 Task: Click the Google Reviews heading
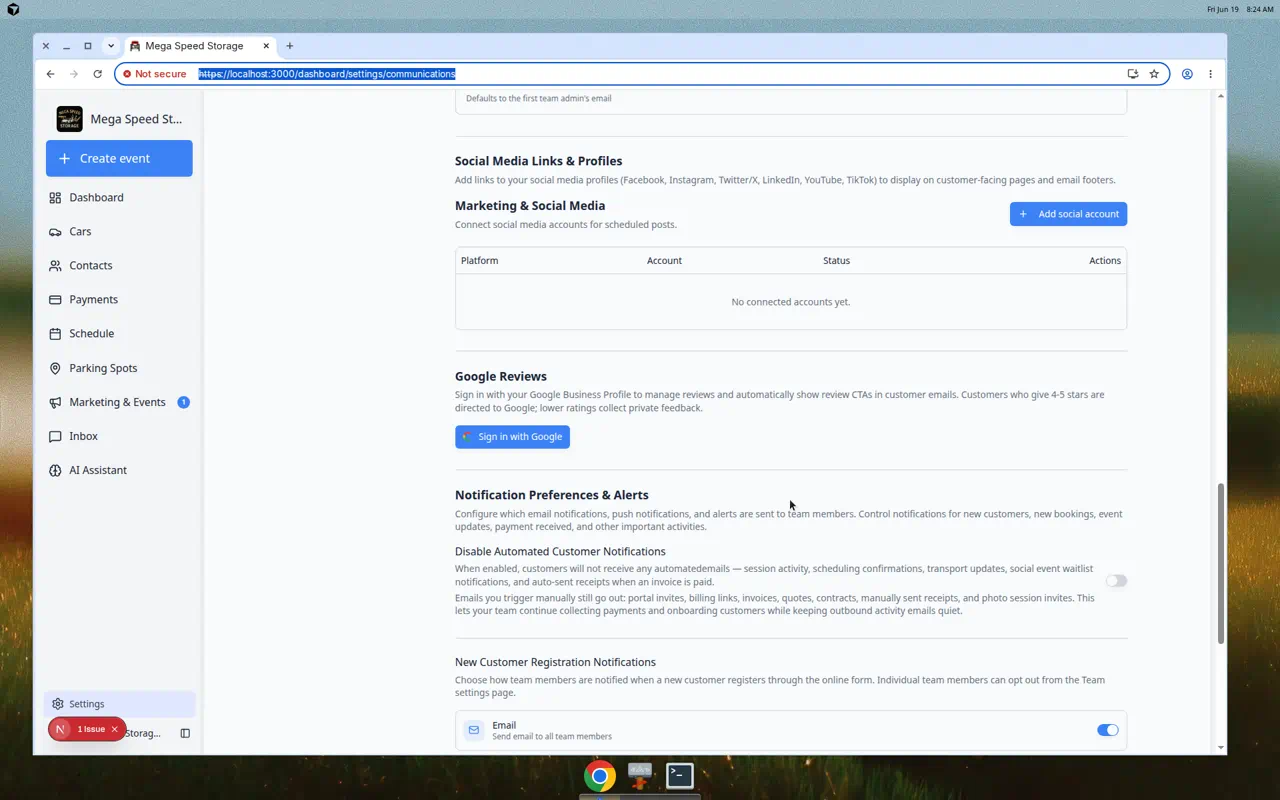(501, 377)
